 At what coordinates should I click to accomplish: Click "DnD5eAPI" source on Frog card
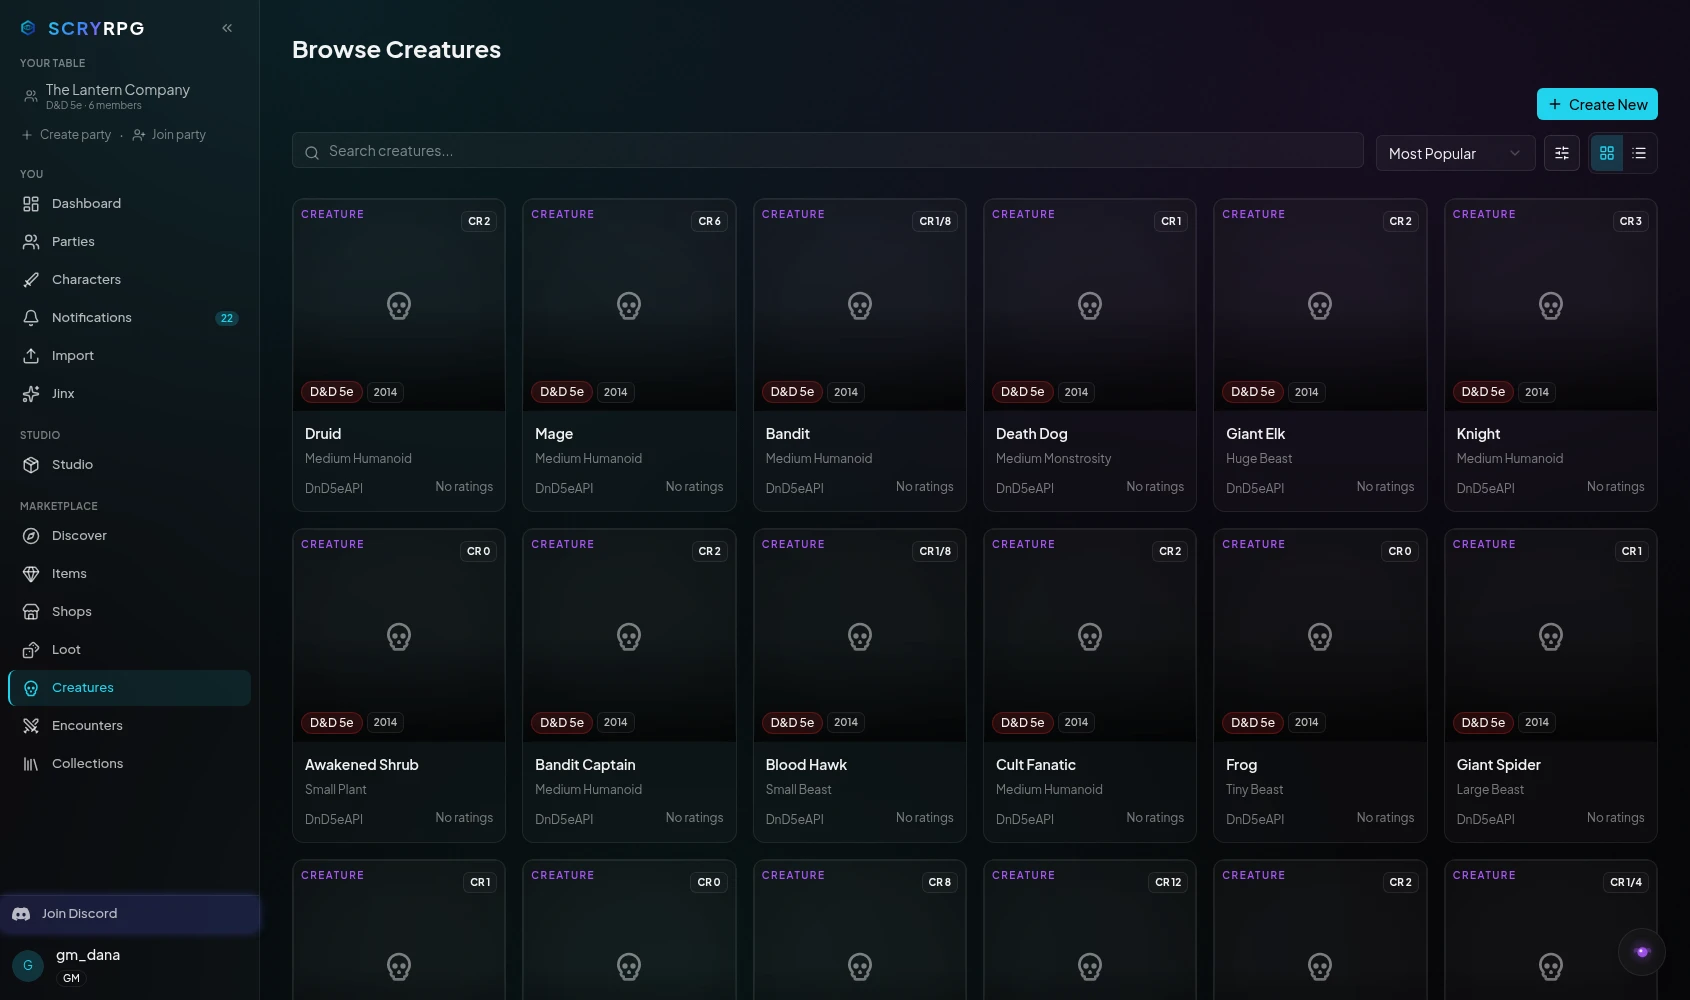1255,820
